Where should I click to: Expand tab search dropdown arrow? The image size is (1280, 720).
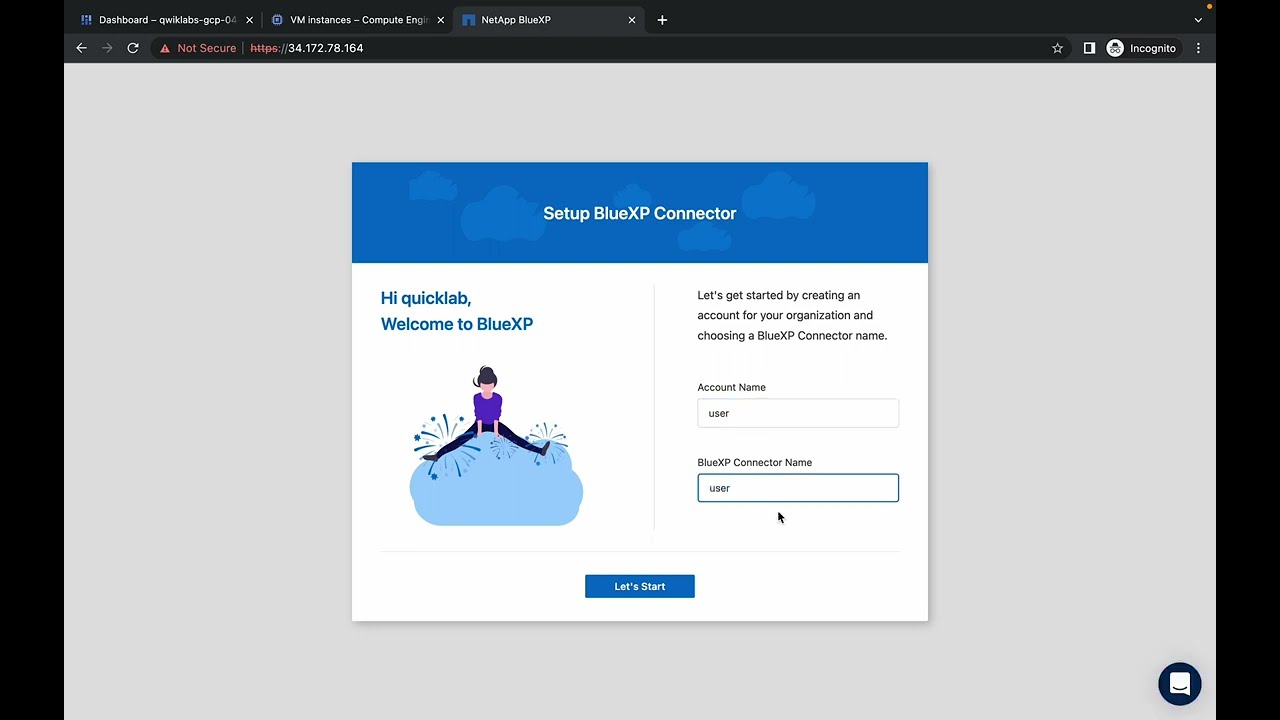[1198, 20]
